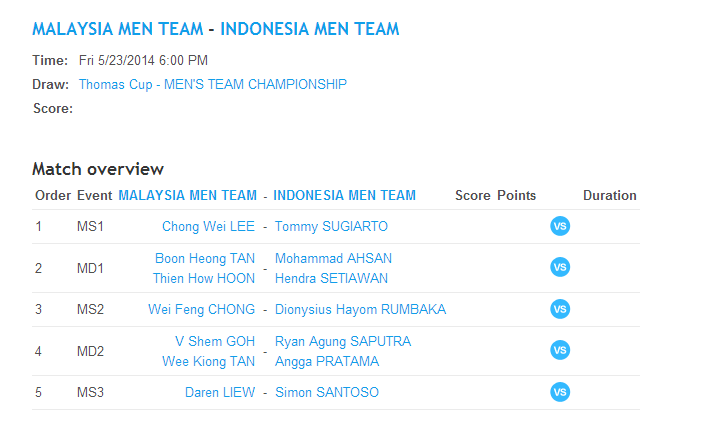Select MALAYSIA MEN TEAM column header link
The image size is (715, 442).
[187, 196]
